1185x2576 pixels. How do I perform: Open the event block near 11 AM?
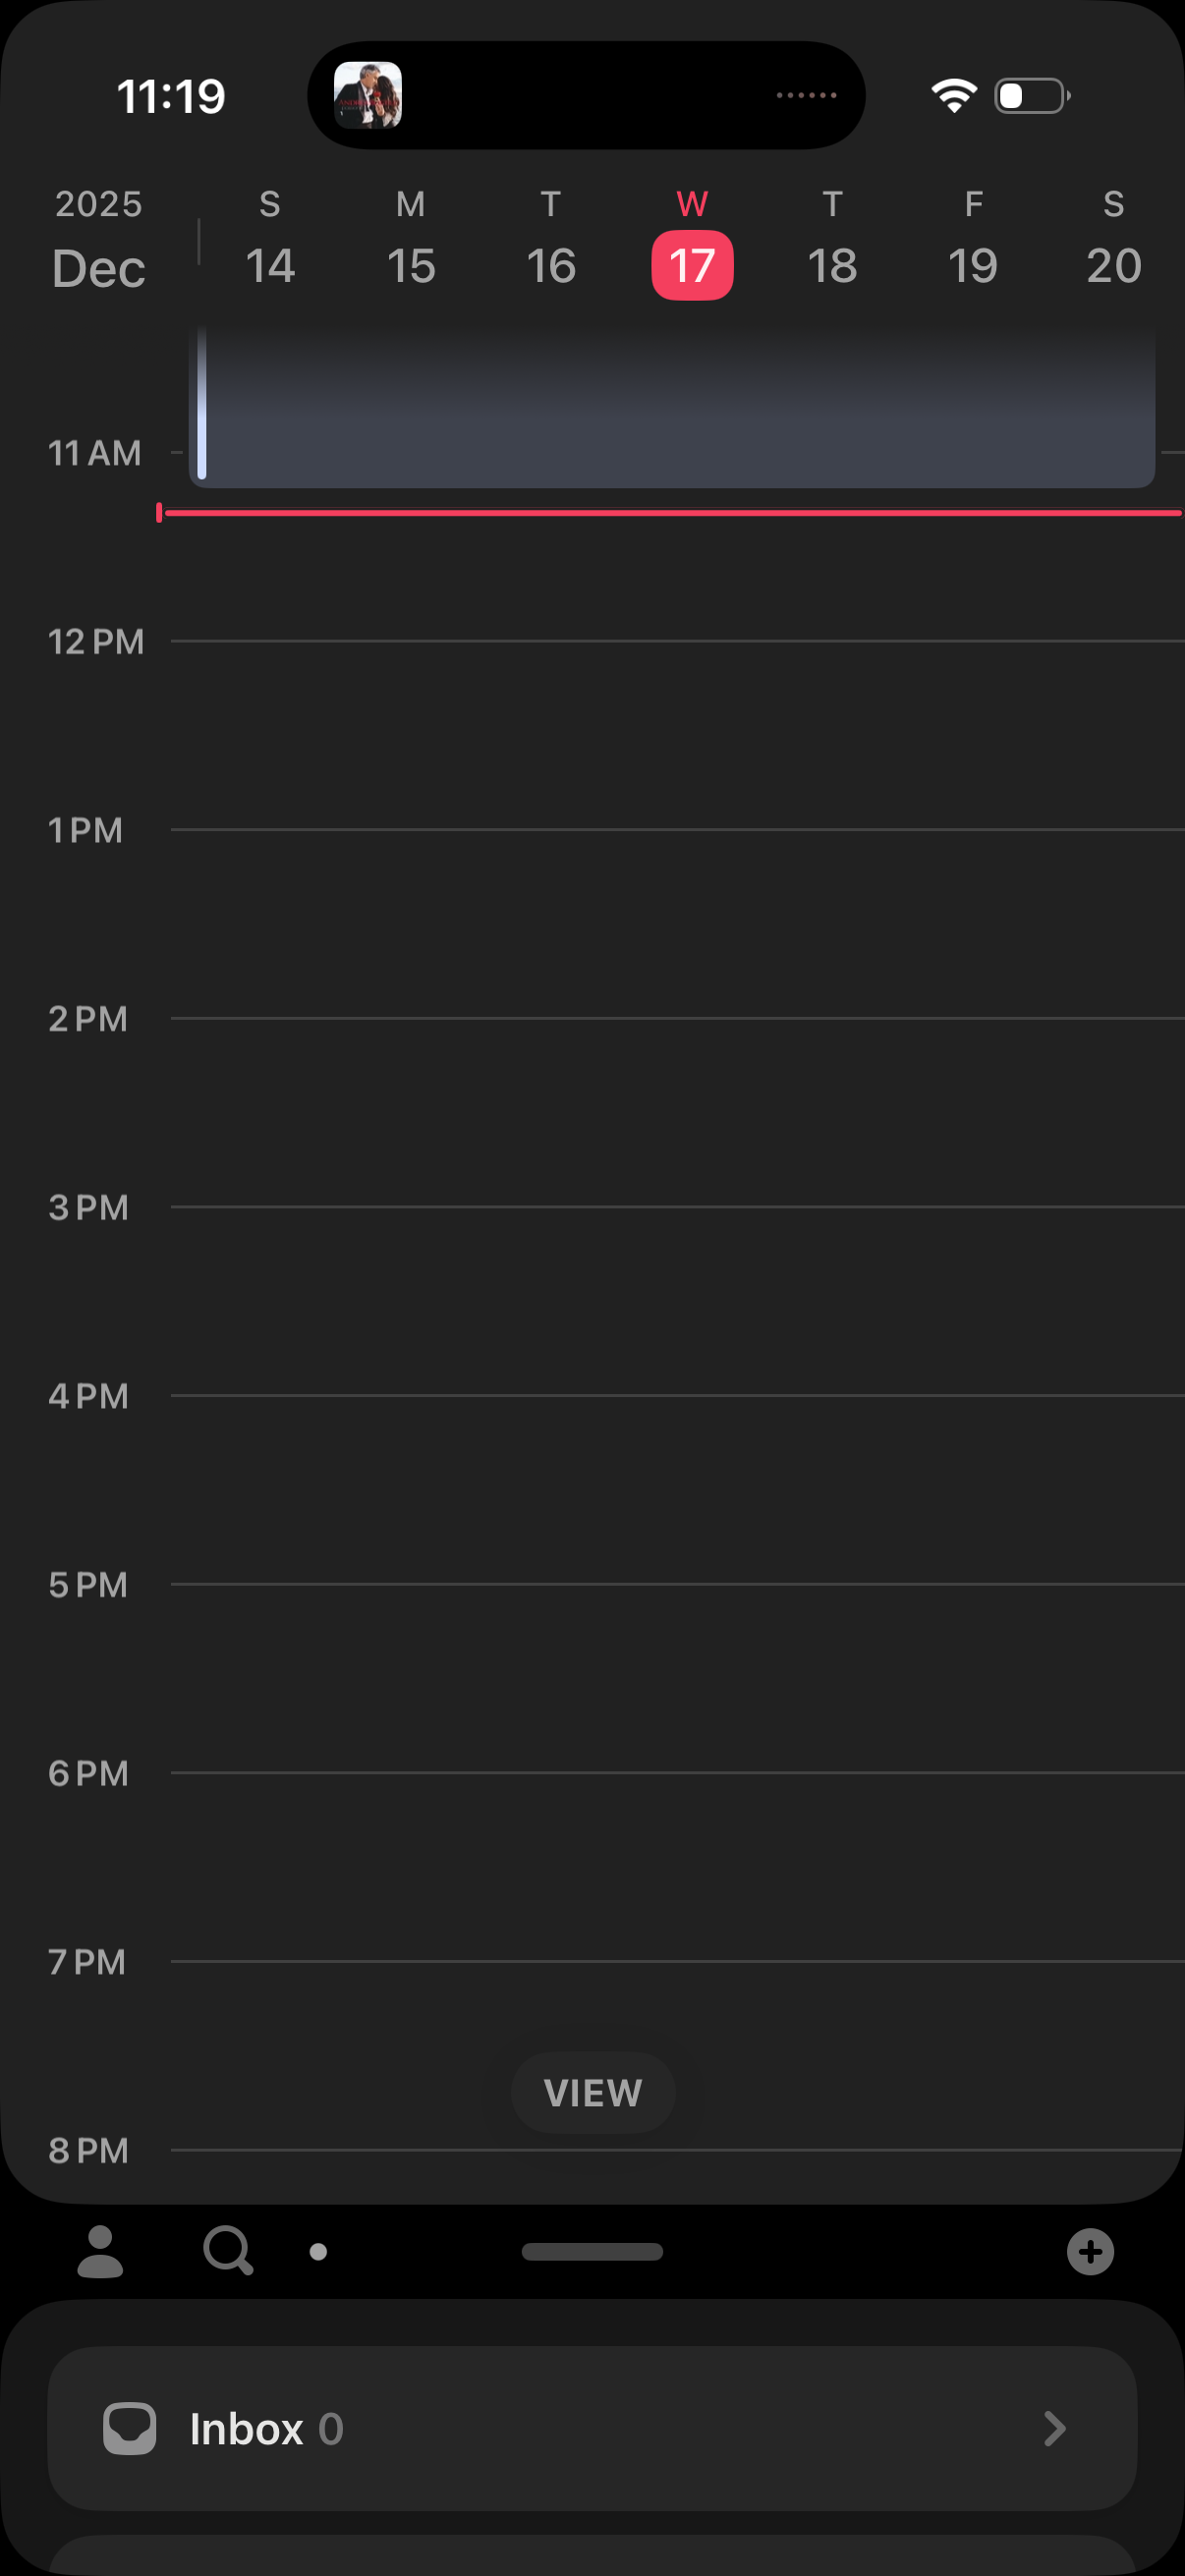coord(672,410)
